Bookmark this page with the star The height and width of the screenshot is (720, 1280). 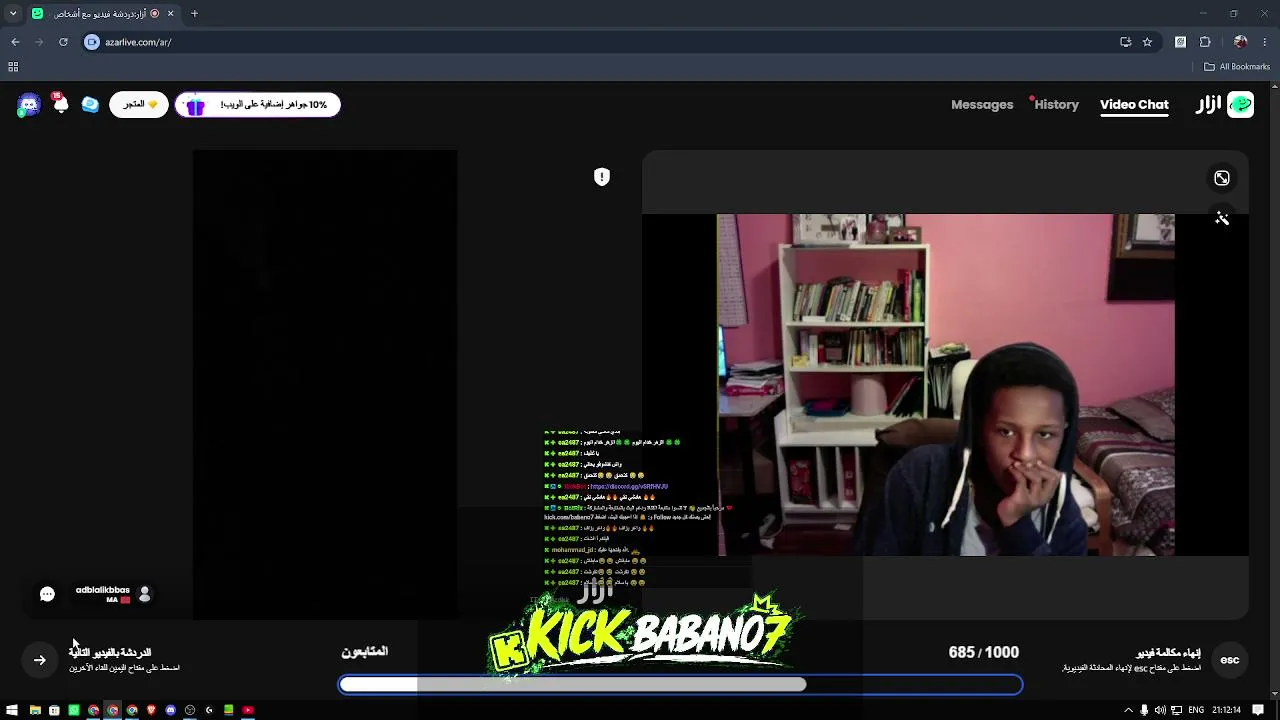click(1147, 42)
